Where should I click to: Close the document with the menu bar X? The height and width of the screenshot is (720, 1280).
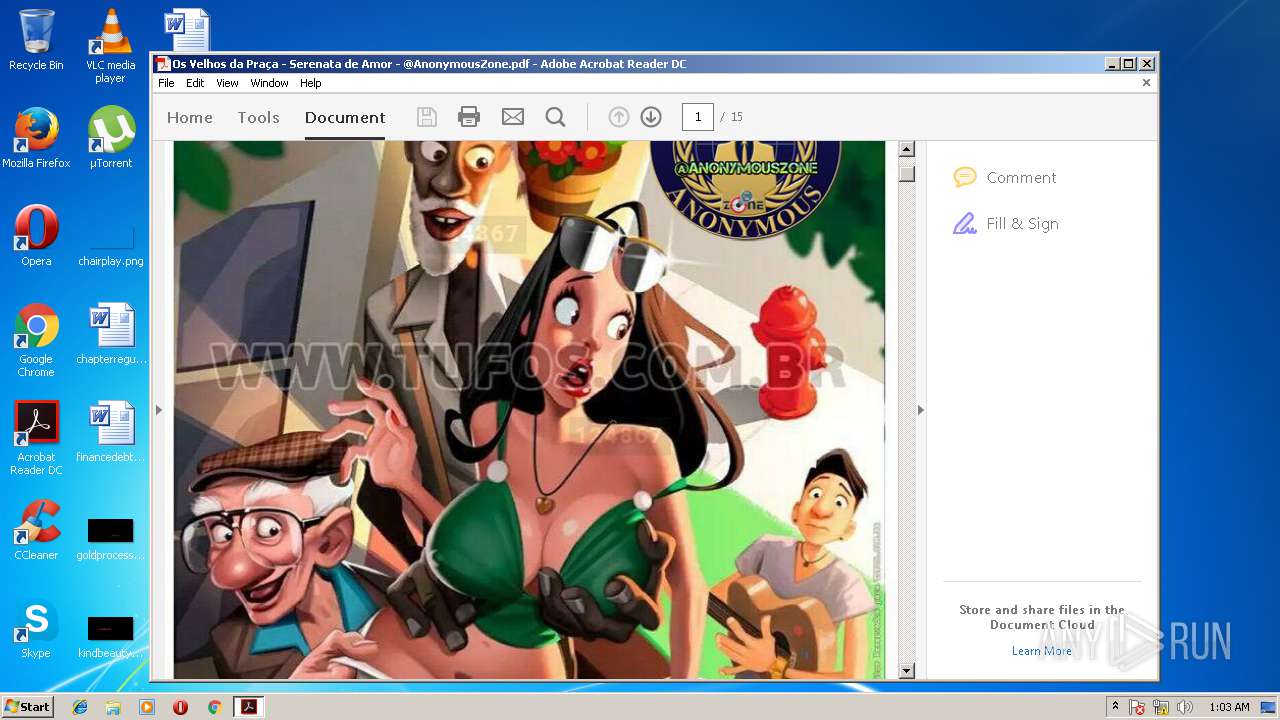click(1146, 83)
